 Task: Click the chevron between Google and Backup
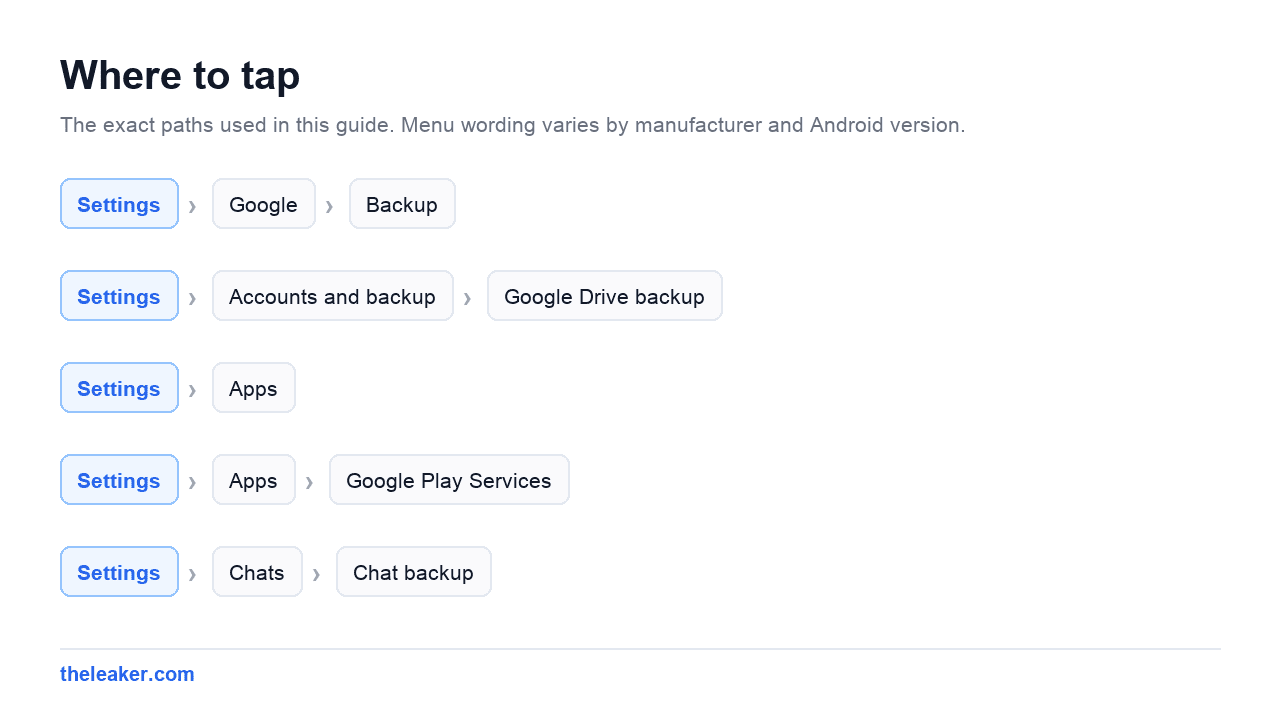[x=329, y=206]
